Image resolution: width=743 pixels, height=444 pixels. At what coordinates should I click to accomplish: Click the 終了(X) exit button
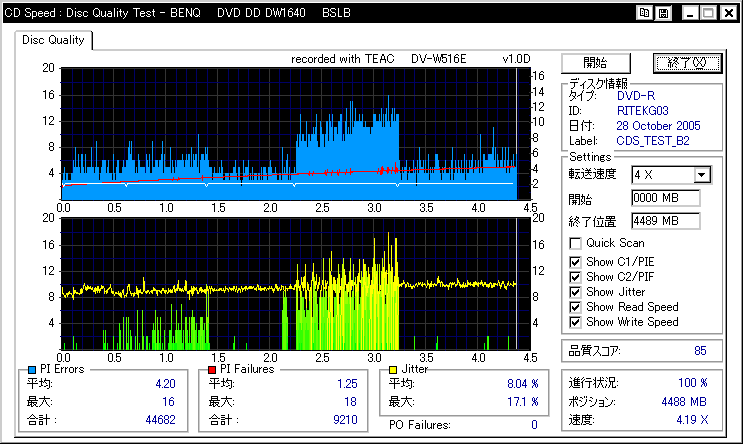[x=687, y=63]
